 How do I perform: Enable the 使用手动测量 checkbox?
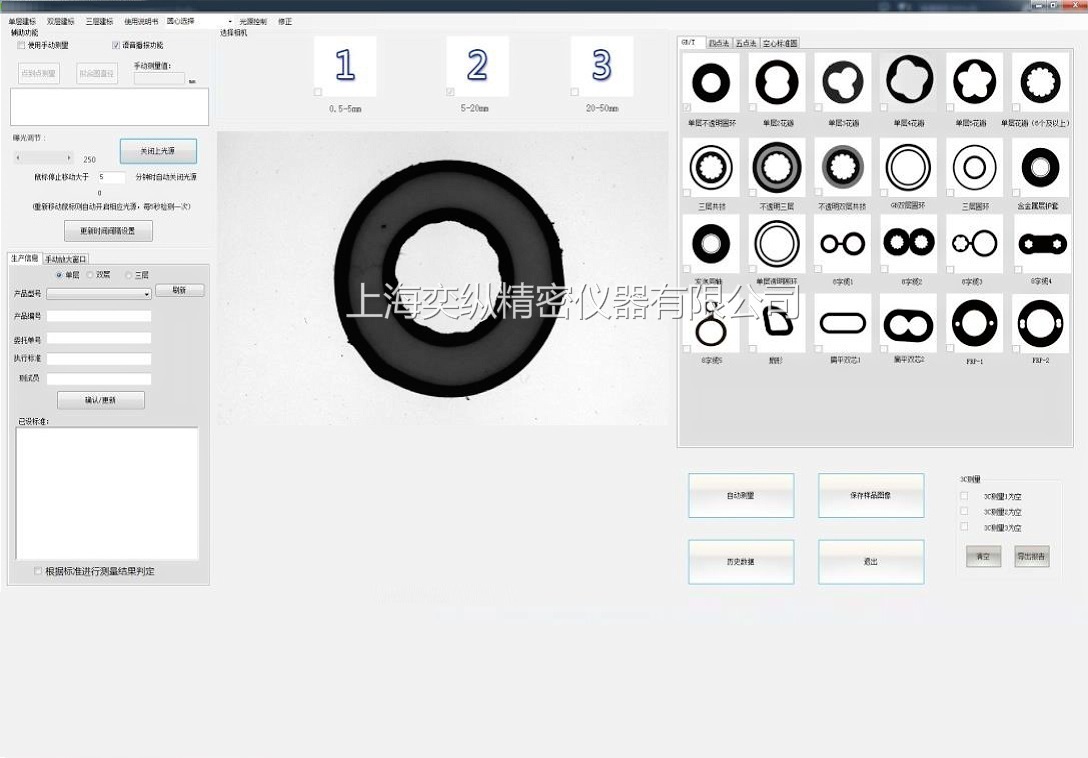pyautogui.click(x=22, y=45)
